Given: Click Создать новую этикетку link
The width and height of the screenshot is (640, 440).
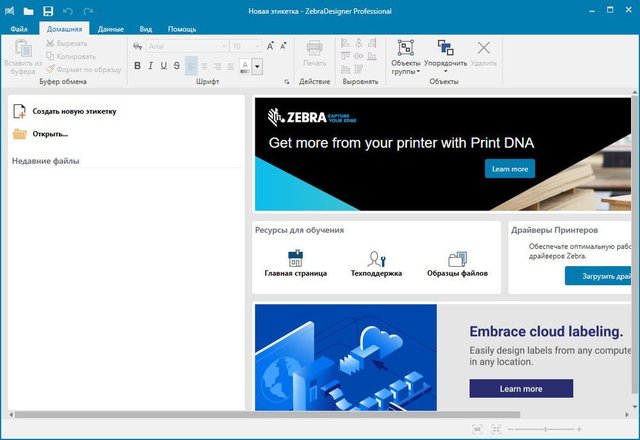Looking at the screenshot, I should click(73, 111).
